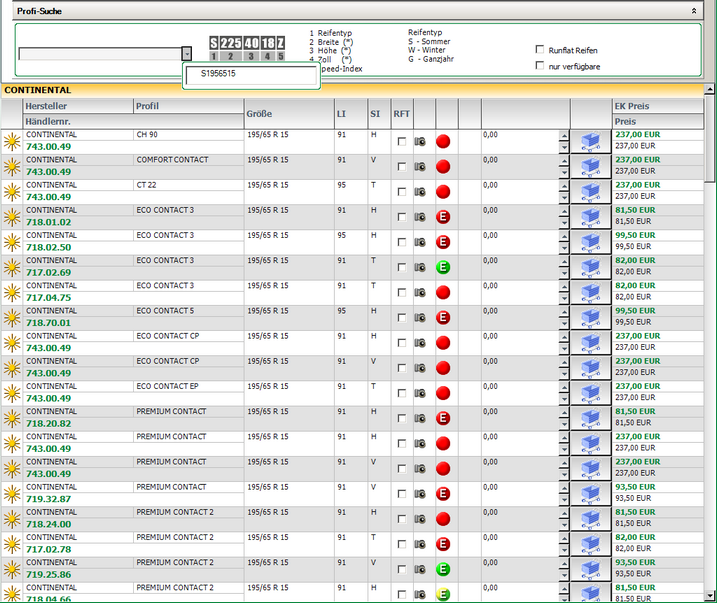Decrease quantity for CT 22 row
The height and width of the screenshot is (603, 717).
(564, 197)
